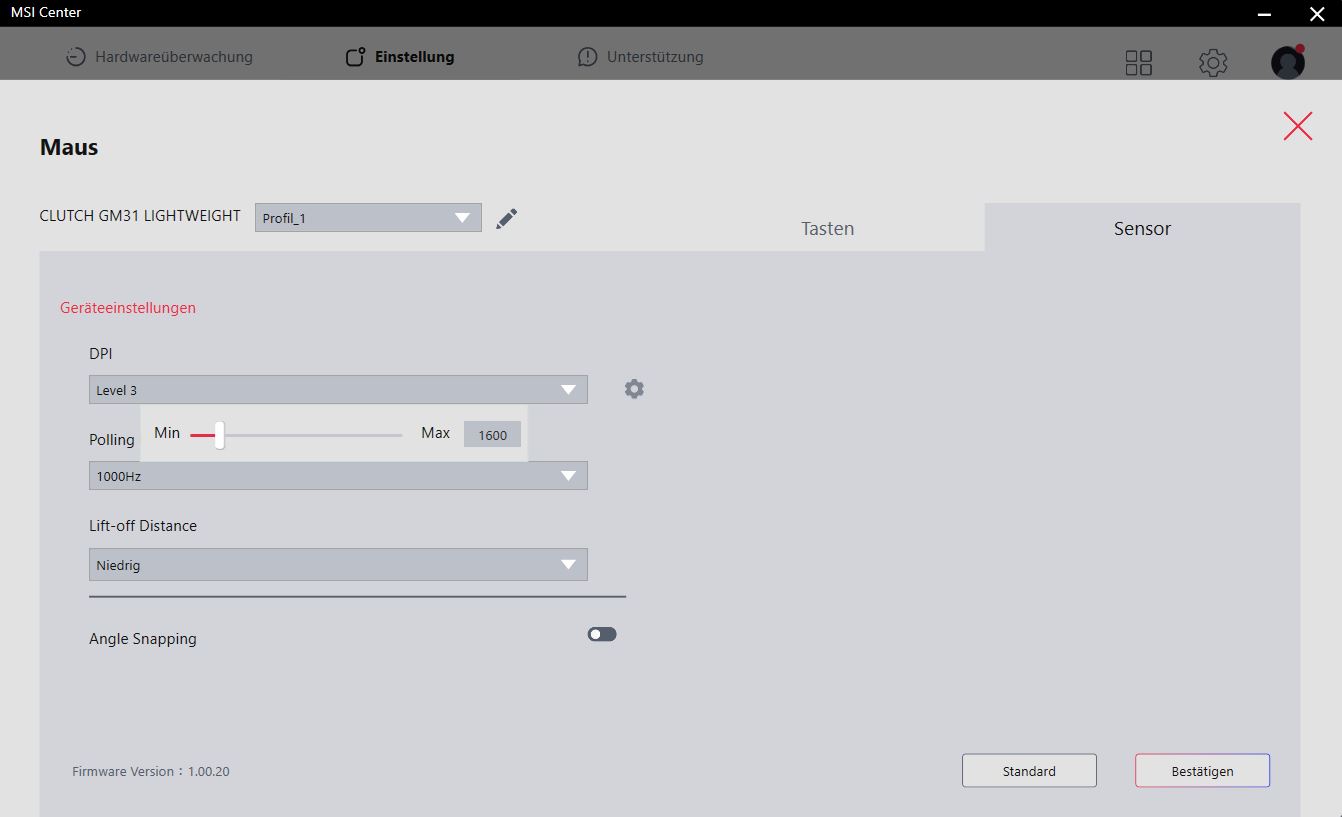Click the DPI value field showing 1600

point(492,435)
